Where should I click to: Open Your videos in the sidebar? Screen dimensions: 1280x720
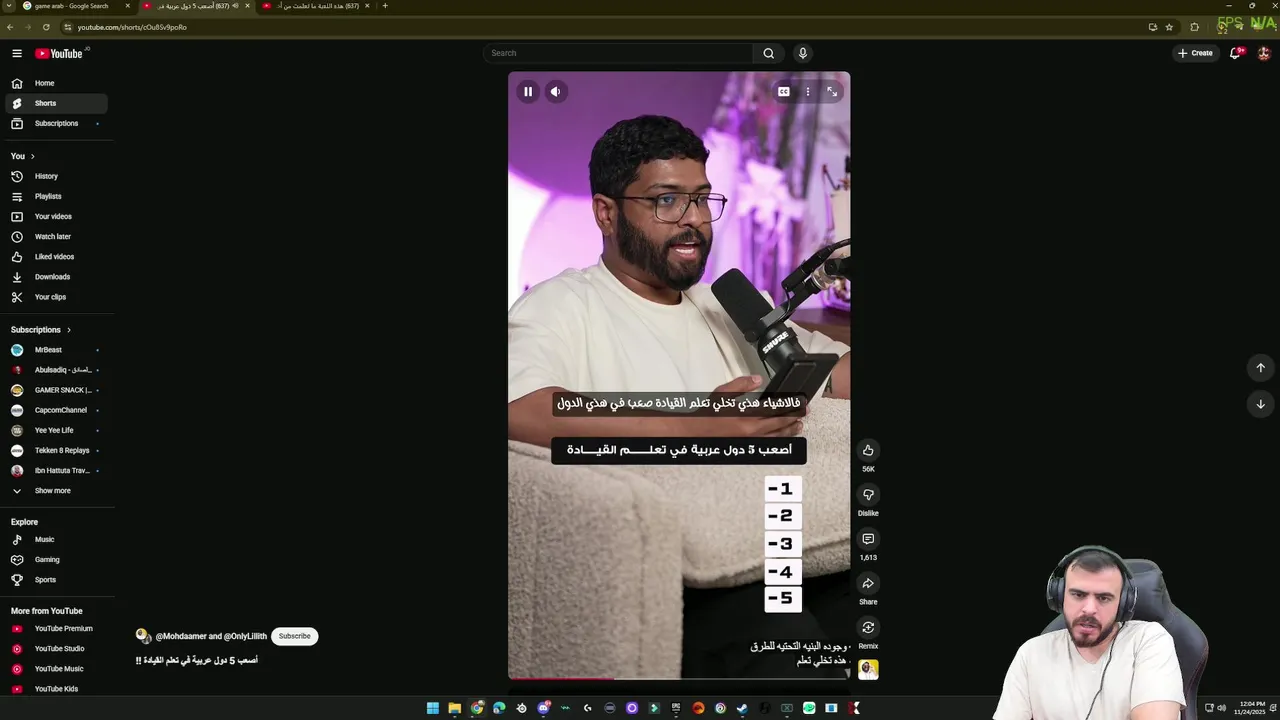click(56, 216)
